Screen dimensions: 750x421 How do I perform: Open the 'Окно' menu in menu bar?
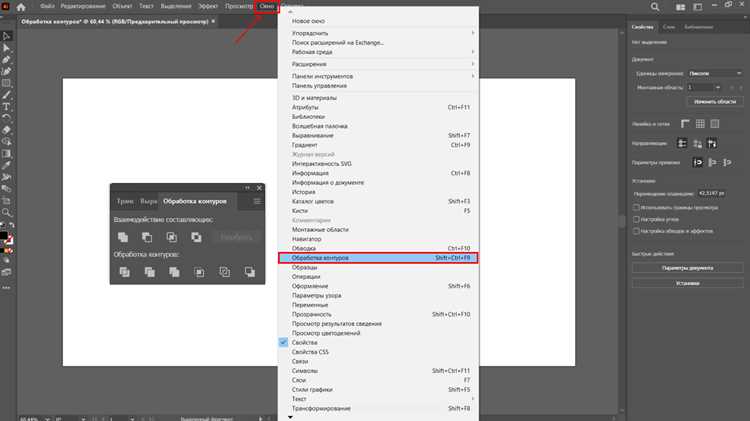click(267, 7)
